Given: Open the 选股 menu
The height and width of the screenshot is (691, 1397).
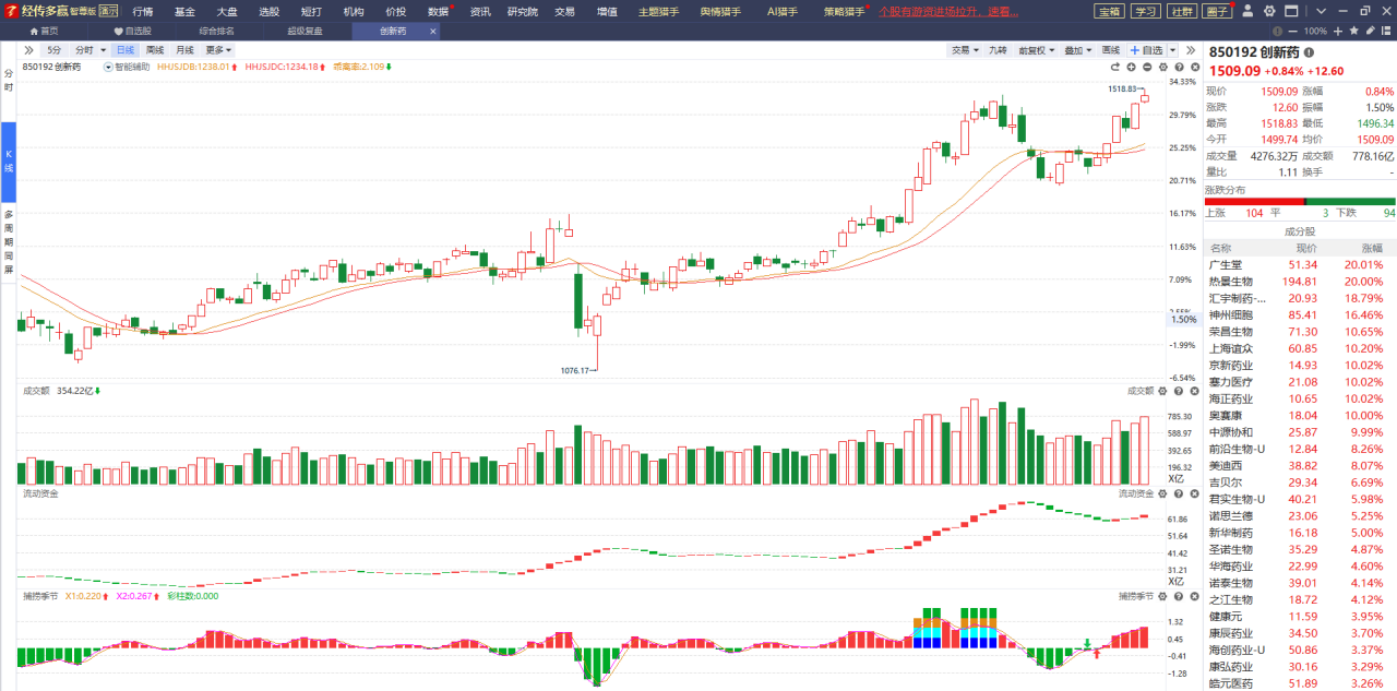Looking at the screenshot, I should [269, 11].
